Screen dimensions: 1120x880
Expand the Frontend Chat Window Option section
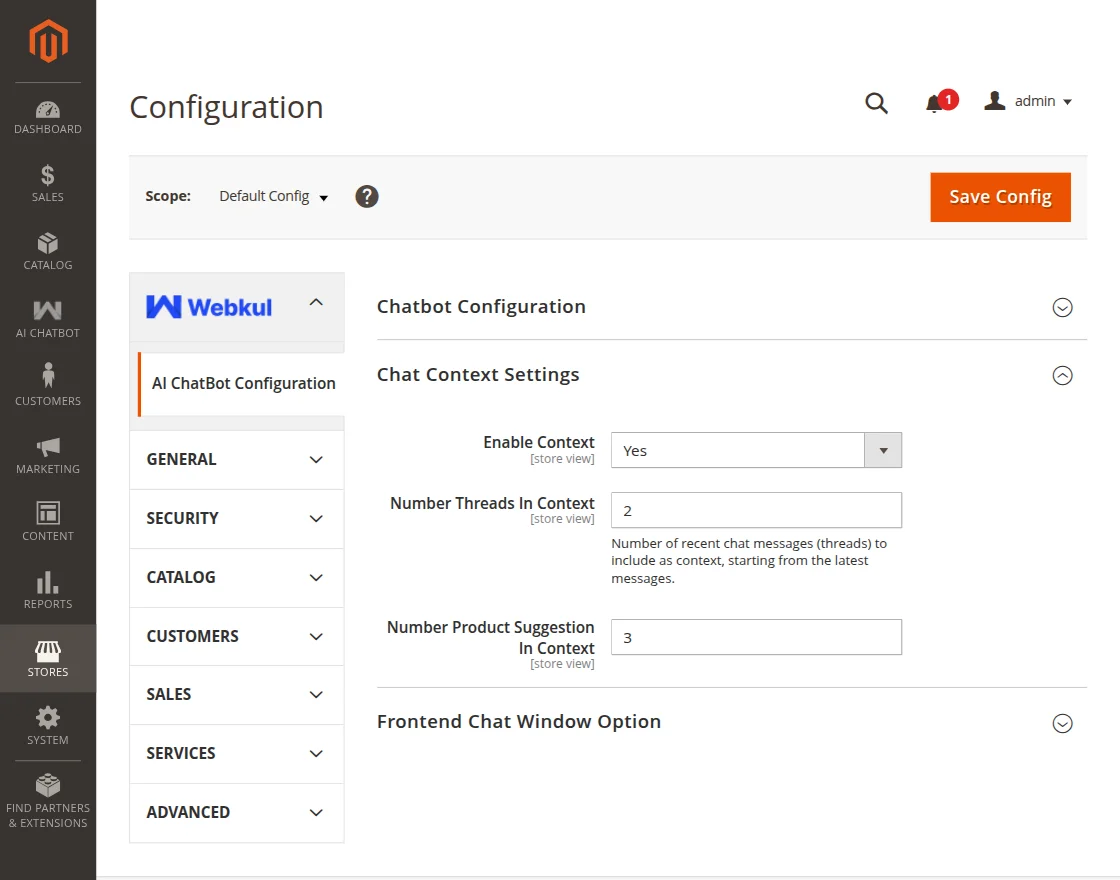point(1062,723)
